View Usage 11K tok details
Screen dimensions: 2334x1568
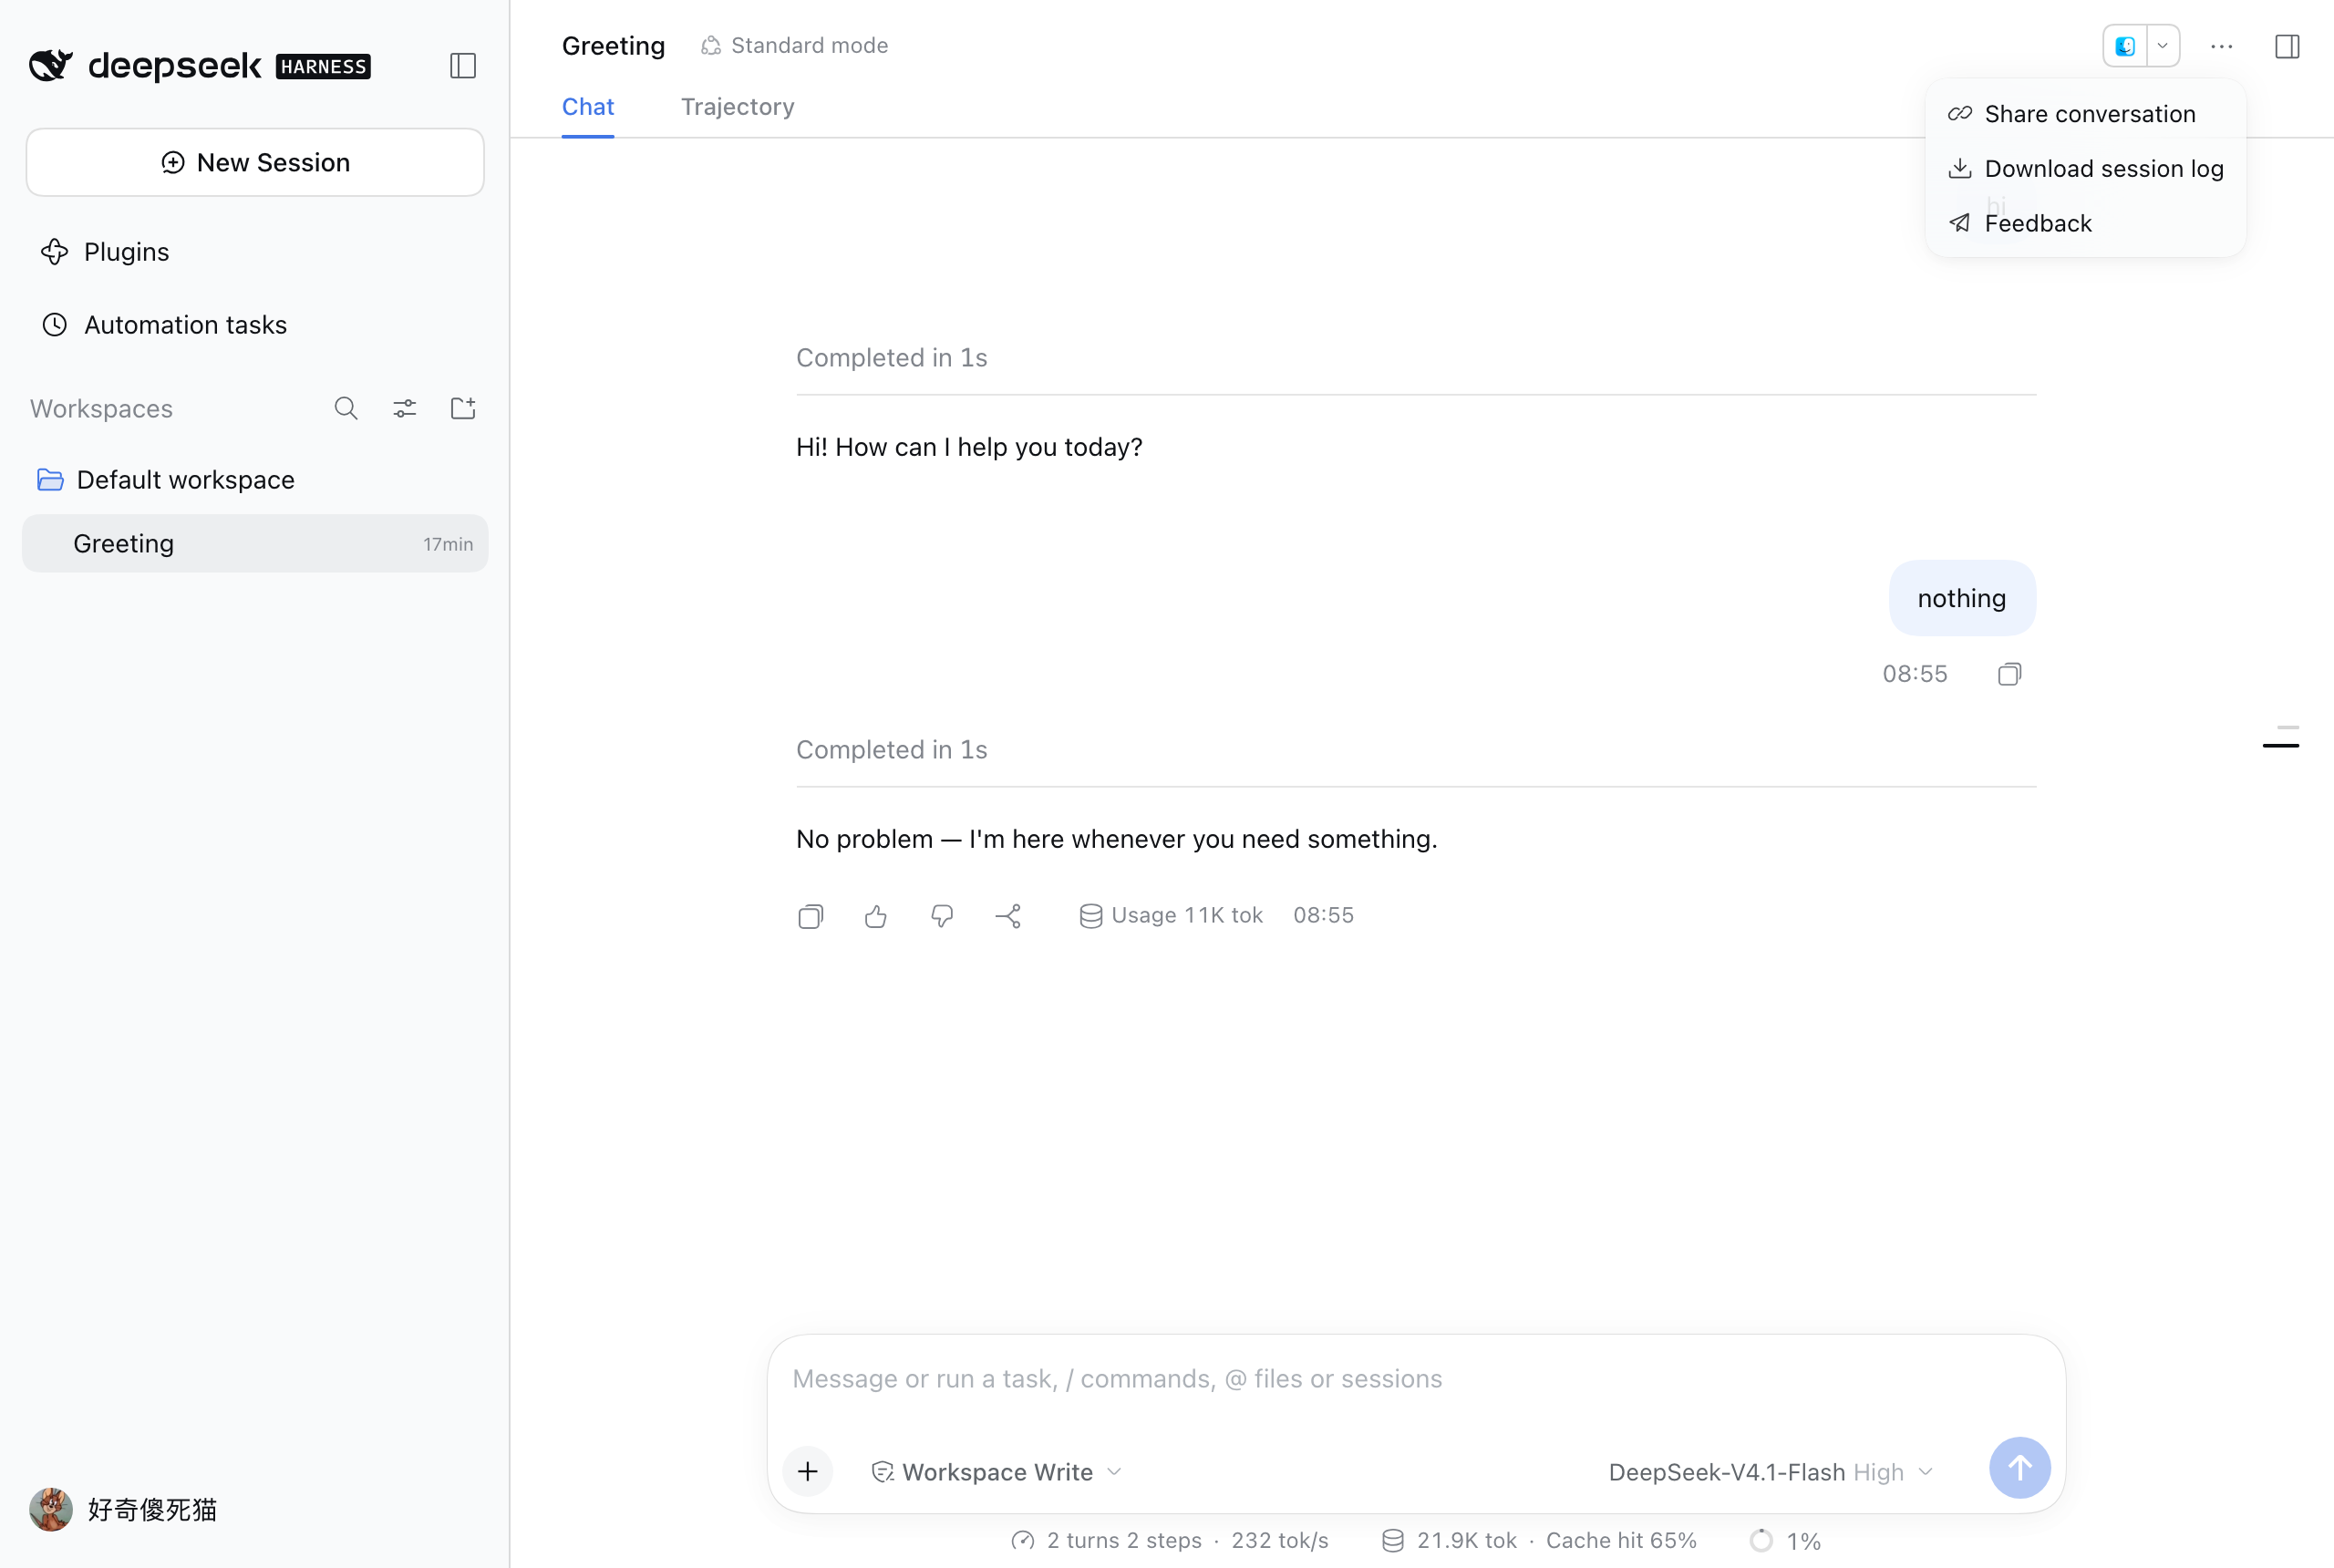coord(1171,916)
